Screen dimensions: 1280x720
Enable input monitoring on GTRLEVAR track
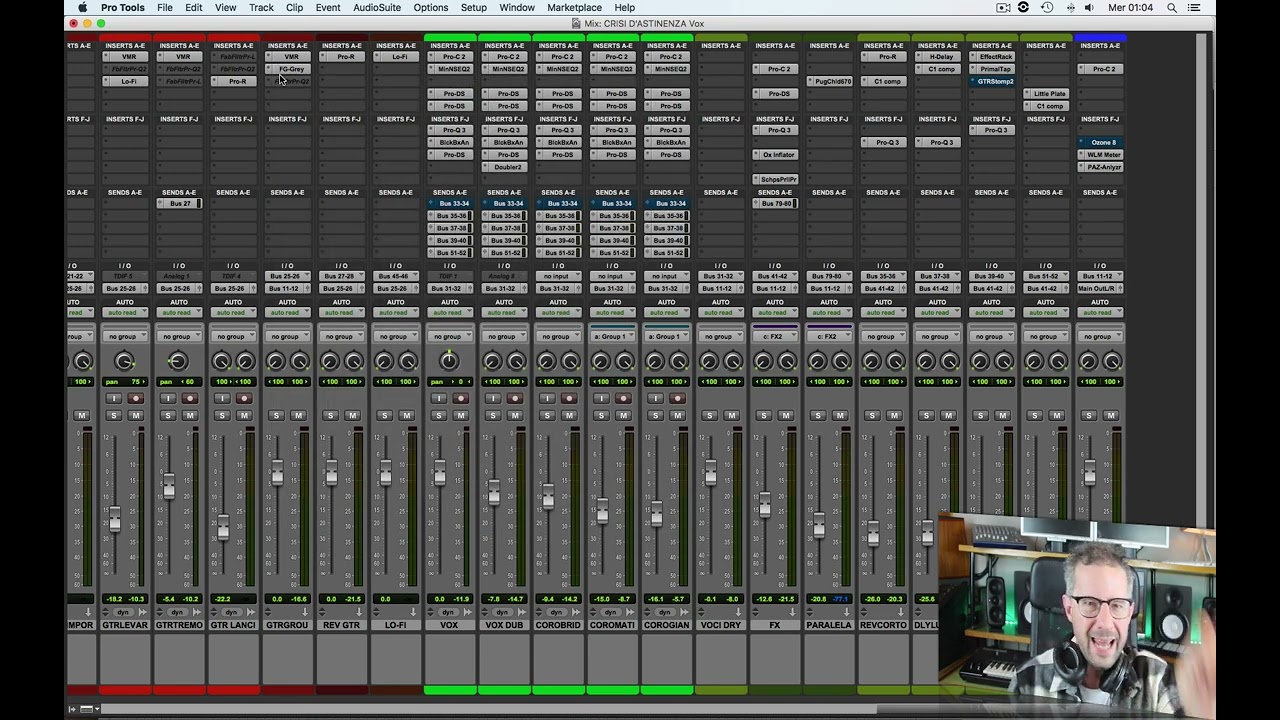coord(113,399)
